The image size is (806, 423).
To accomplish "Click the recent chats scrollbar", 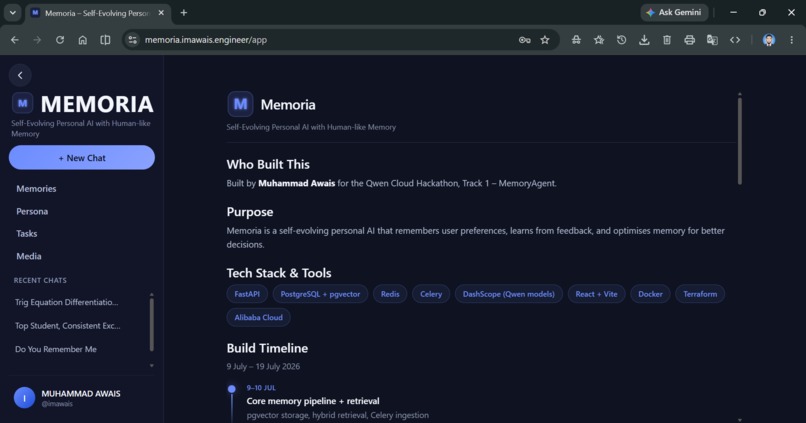I will pos(152,324).
